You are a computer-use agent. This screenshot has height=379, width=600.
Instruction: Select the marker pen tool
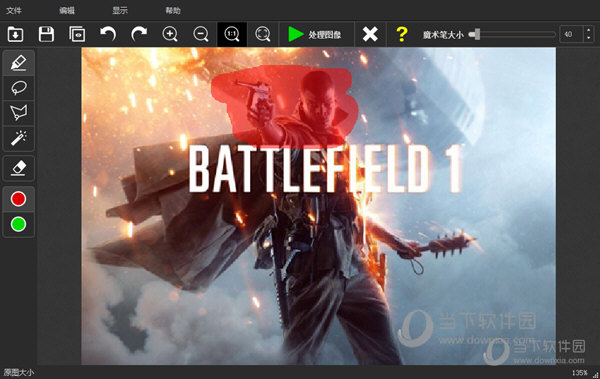pyautogui.click(x=18, y=63)
